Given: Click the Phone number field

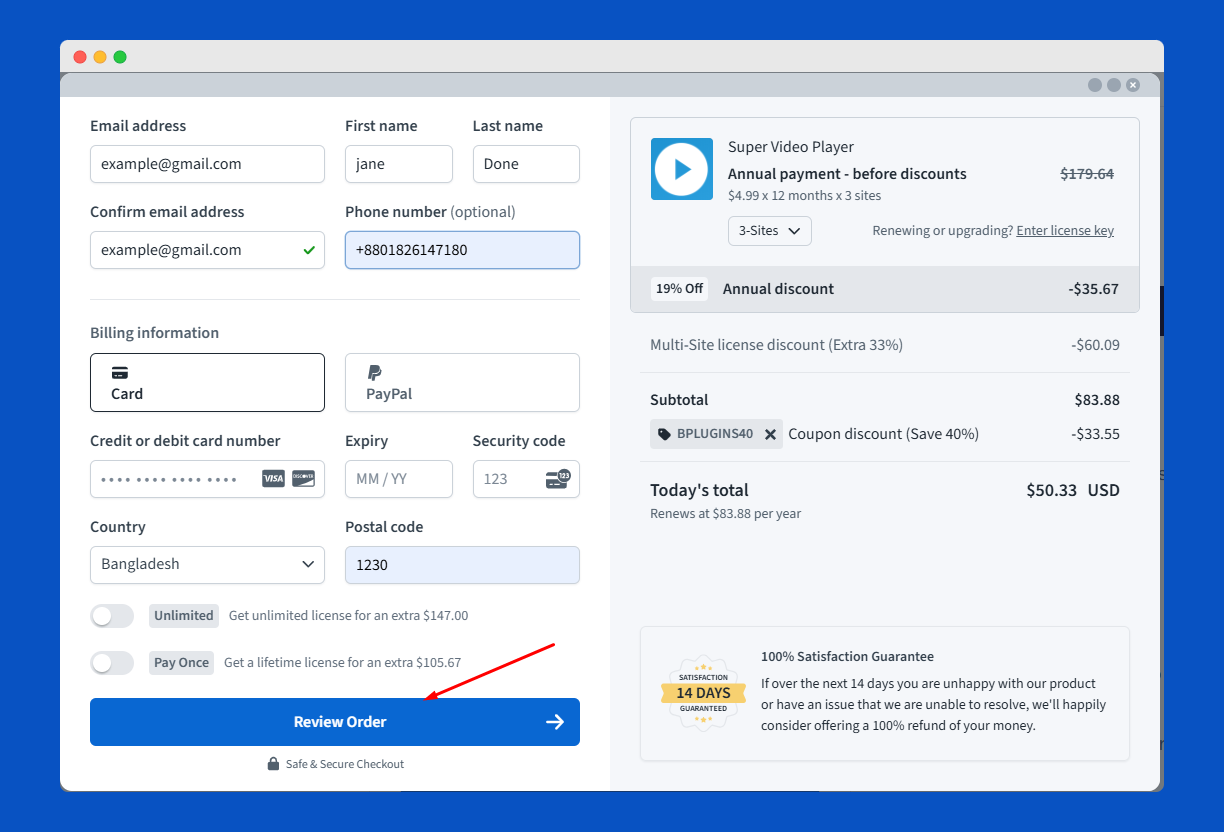Looking at the screenshot, I should 462,249.
